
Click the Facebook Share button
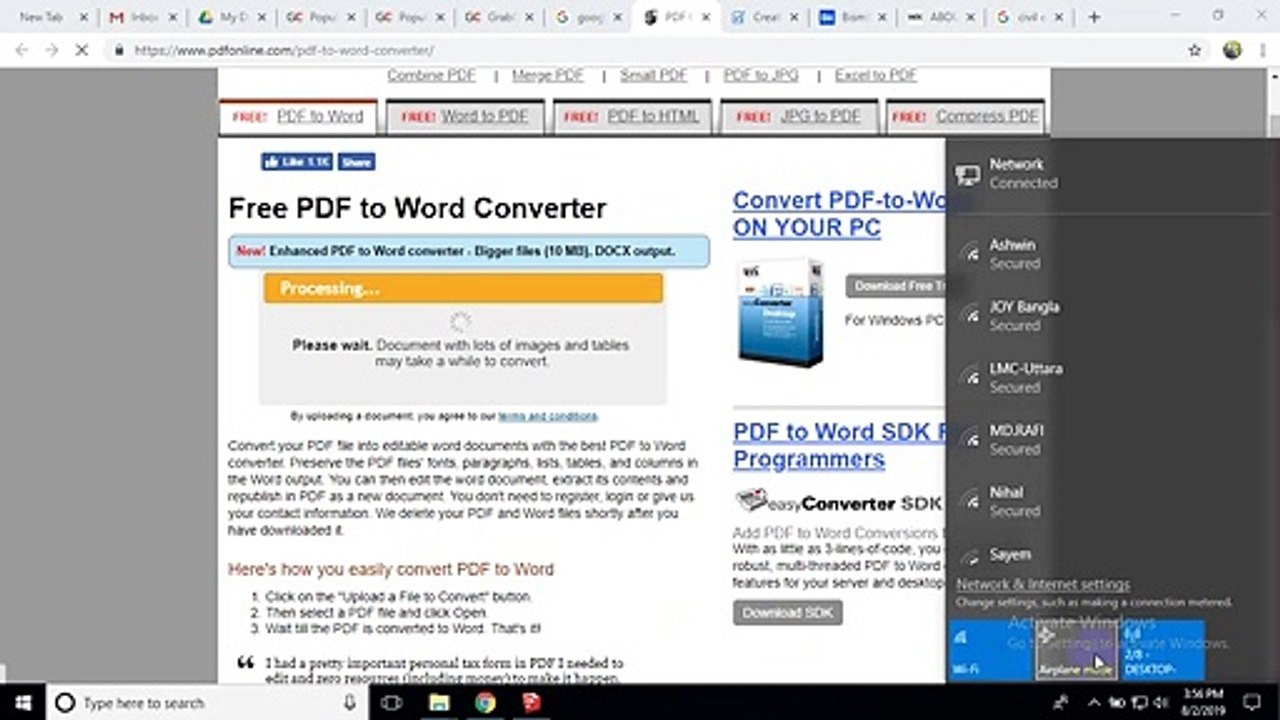356,161
